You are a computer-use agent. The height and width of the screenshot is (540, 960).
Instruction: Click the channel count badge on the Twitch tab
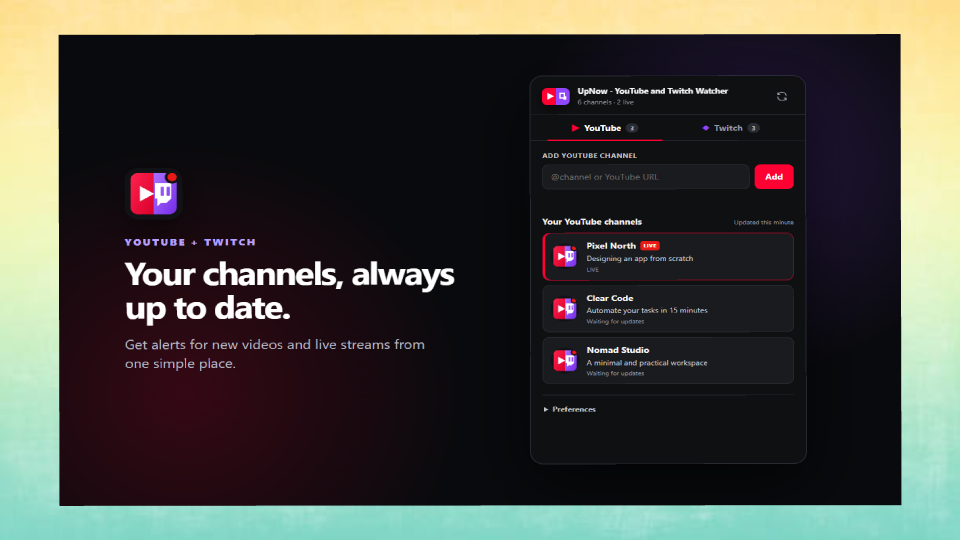(754, 128)
